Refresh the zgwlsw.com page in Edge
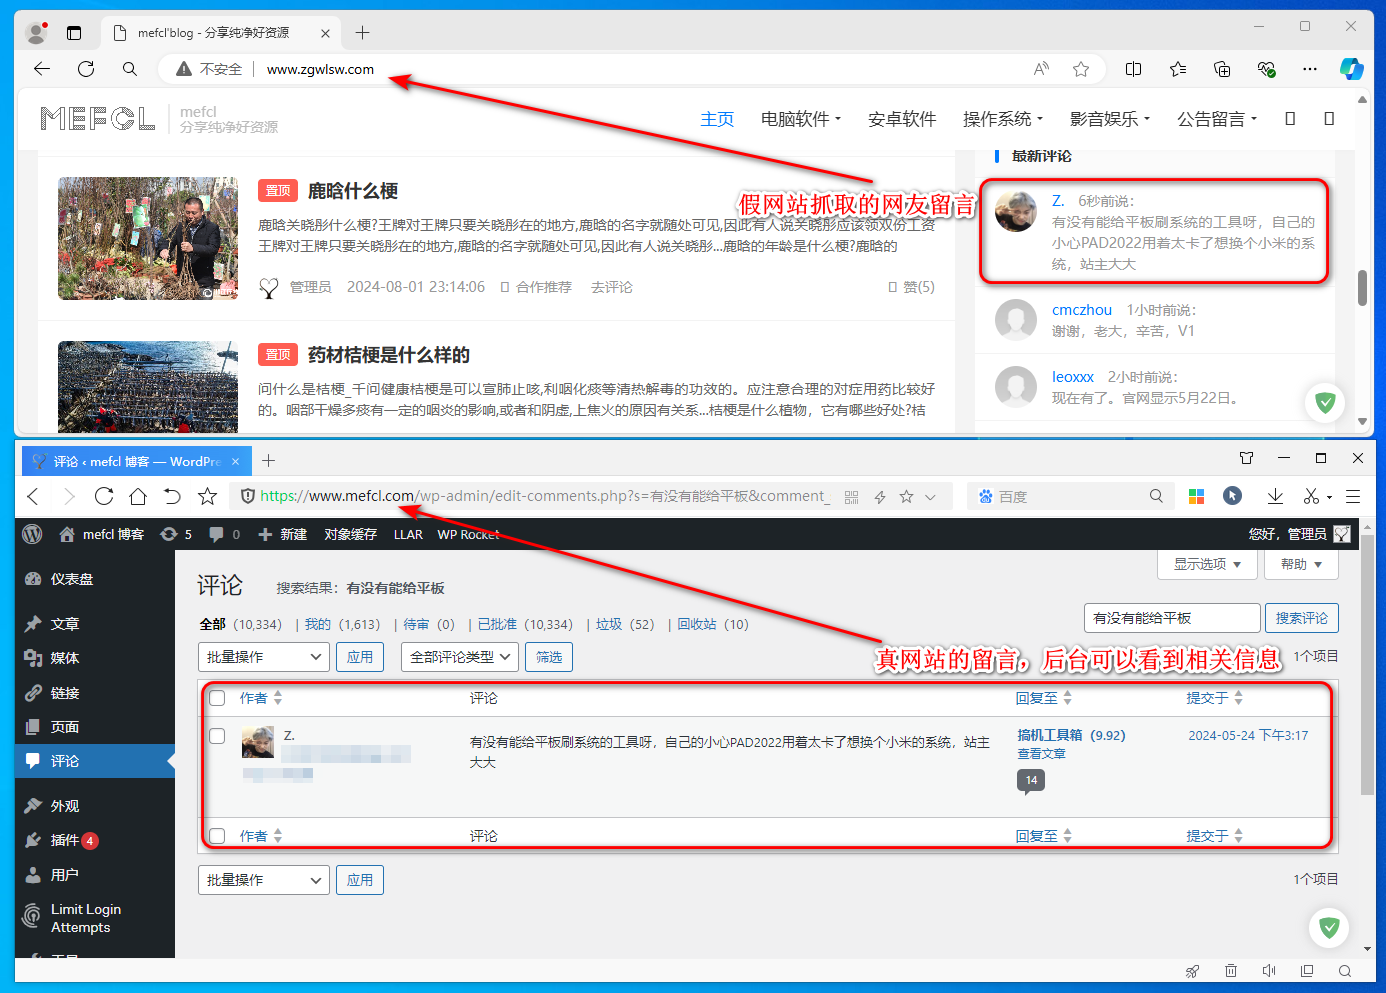Viewport: 1386px width, 993px height. (x=86, y=69)
